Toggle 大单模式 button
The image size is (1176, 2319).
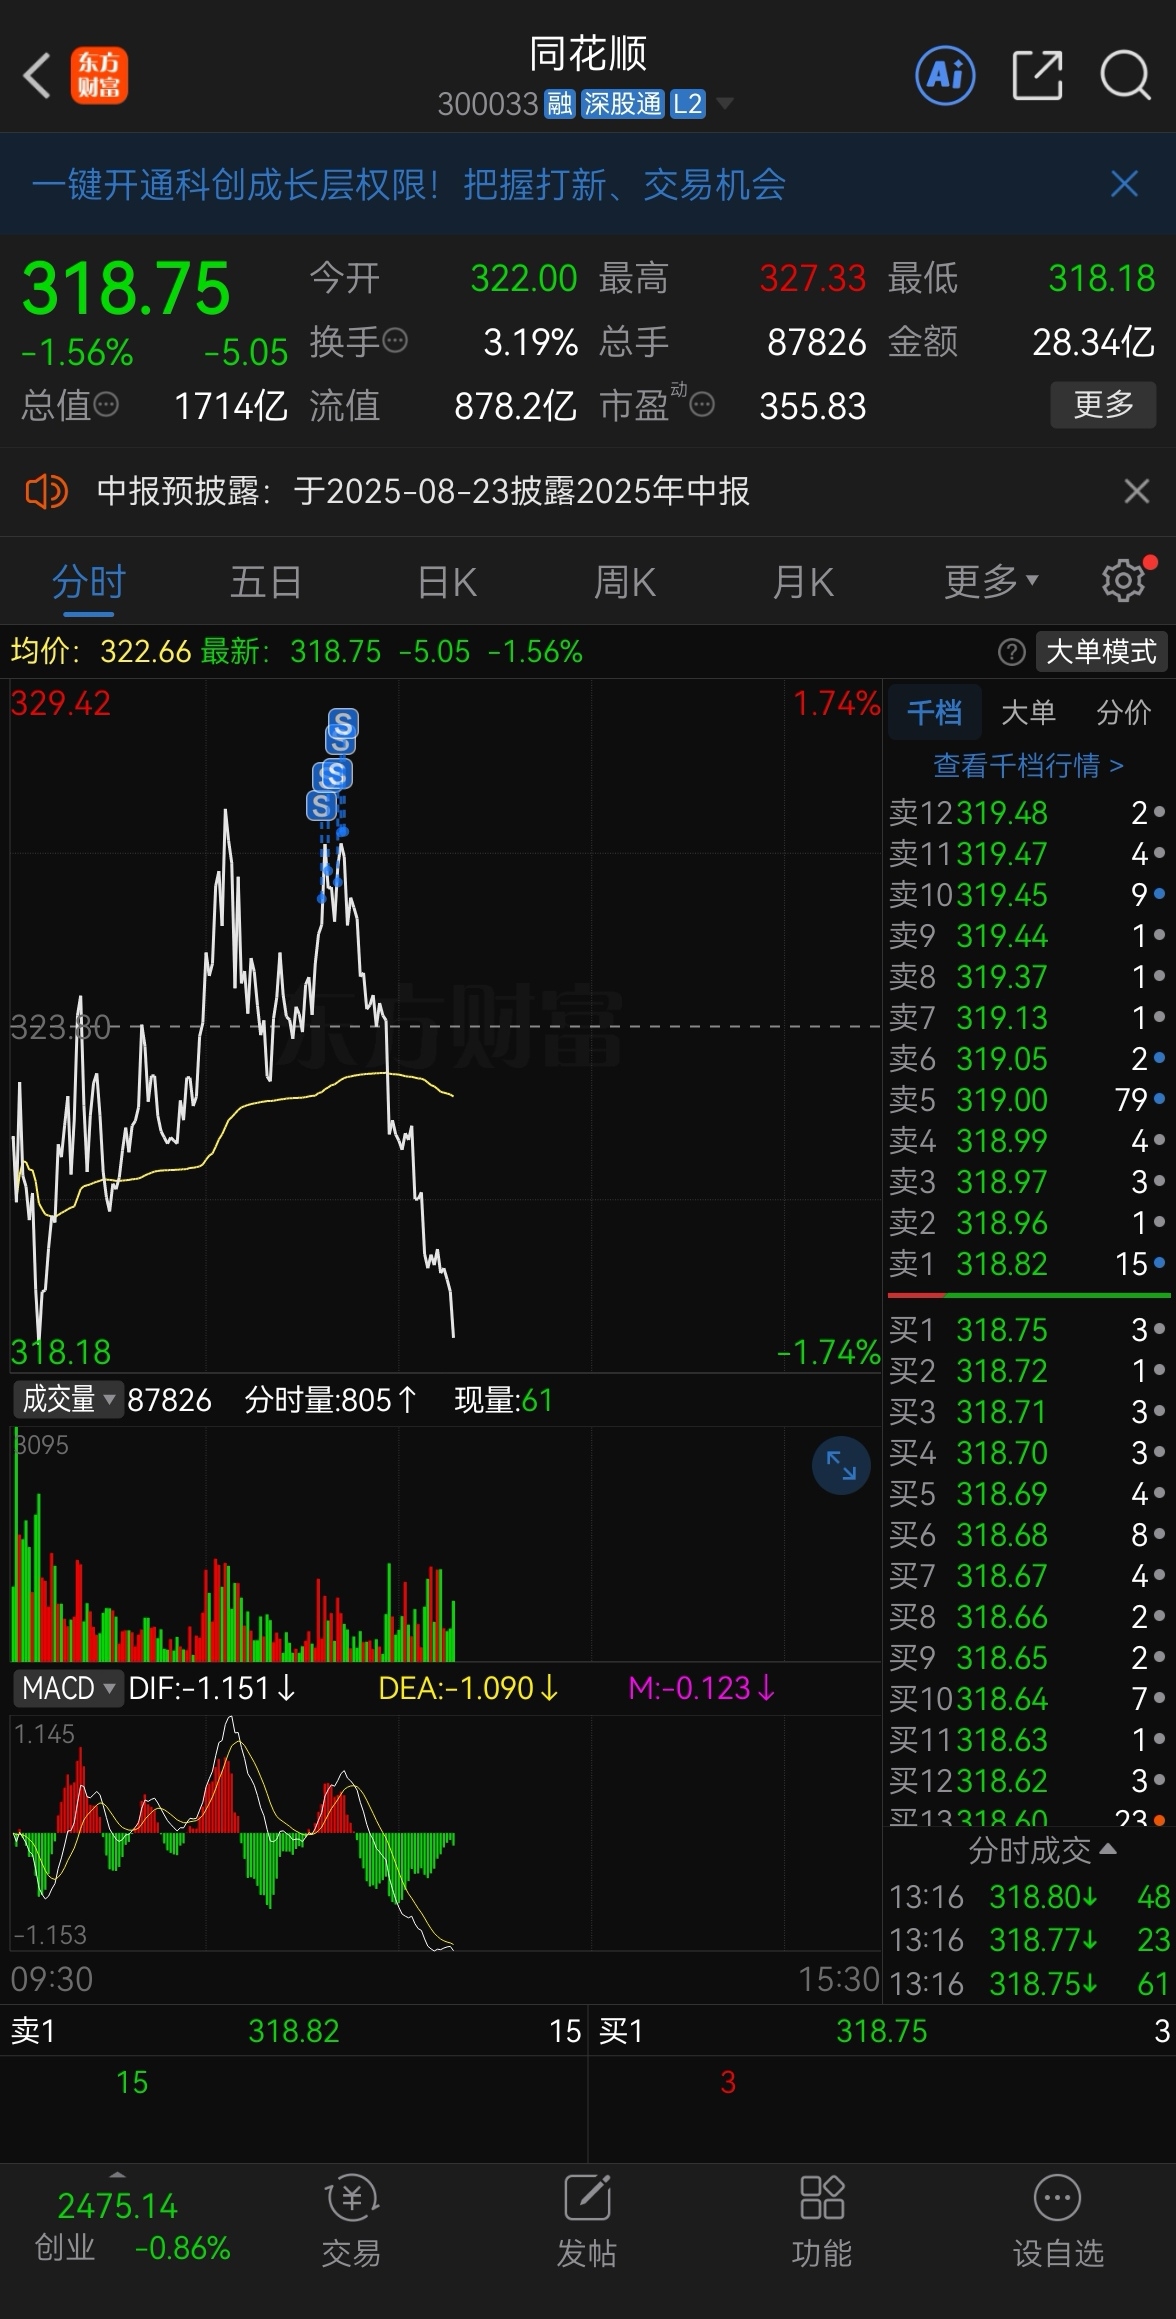(1100, 652)
